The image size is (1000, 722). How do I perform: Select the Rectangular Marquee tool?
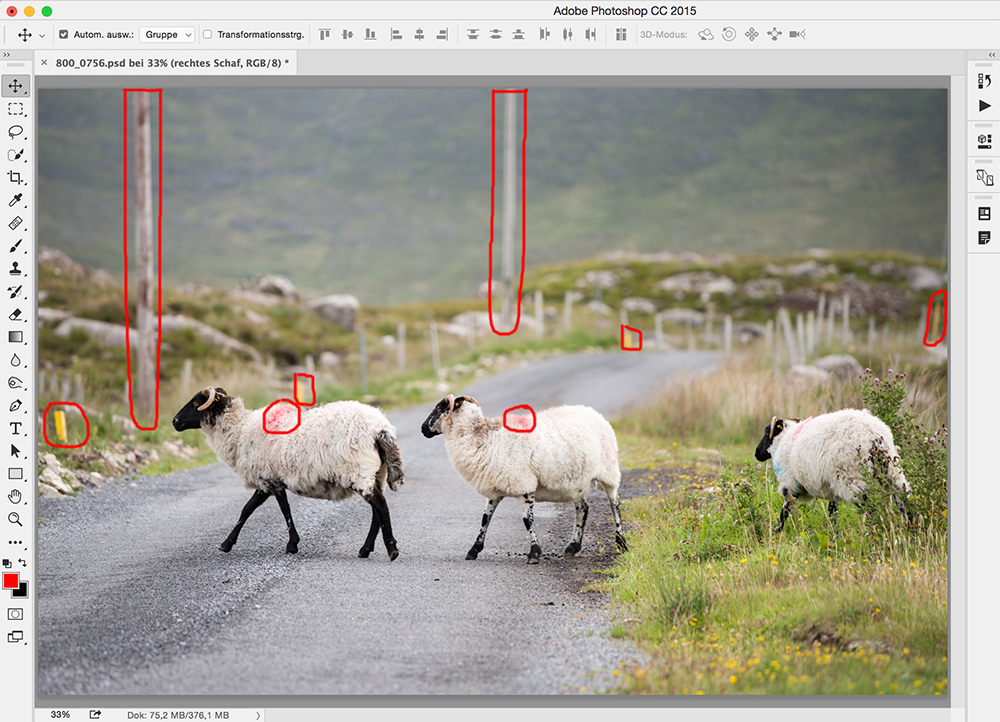15,109
